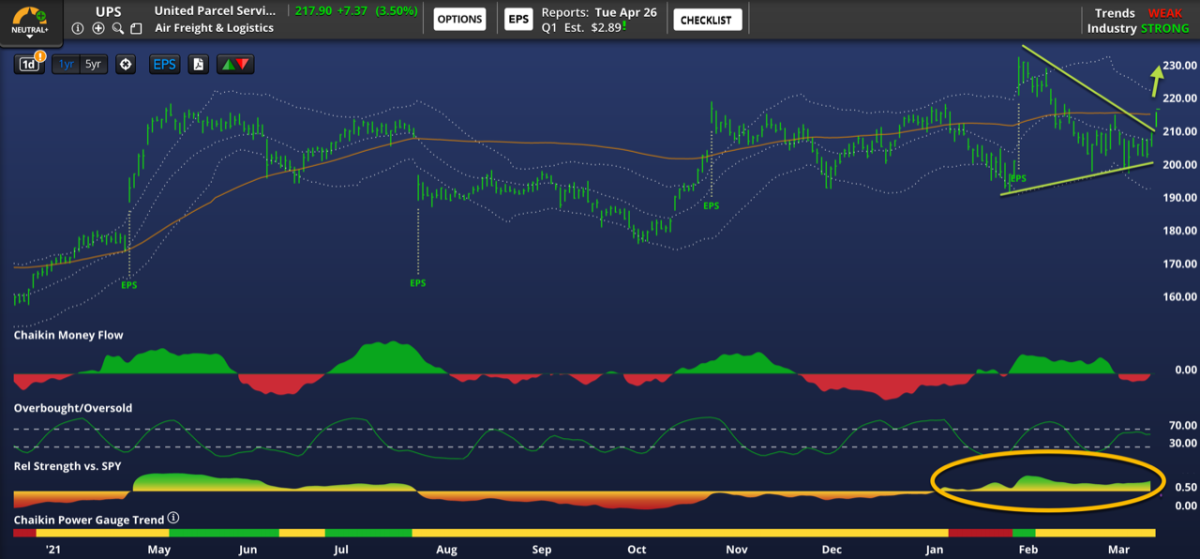Screen dimensions: 1200x559
Task: Click the EPS marker in late July
Action: pos(417,283)
